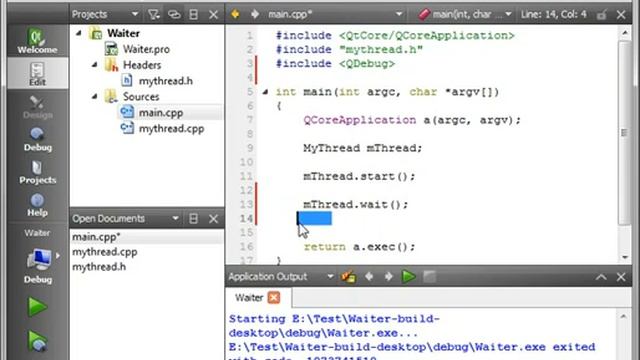Split the Open Documents panel

click(193, 219)
